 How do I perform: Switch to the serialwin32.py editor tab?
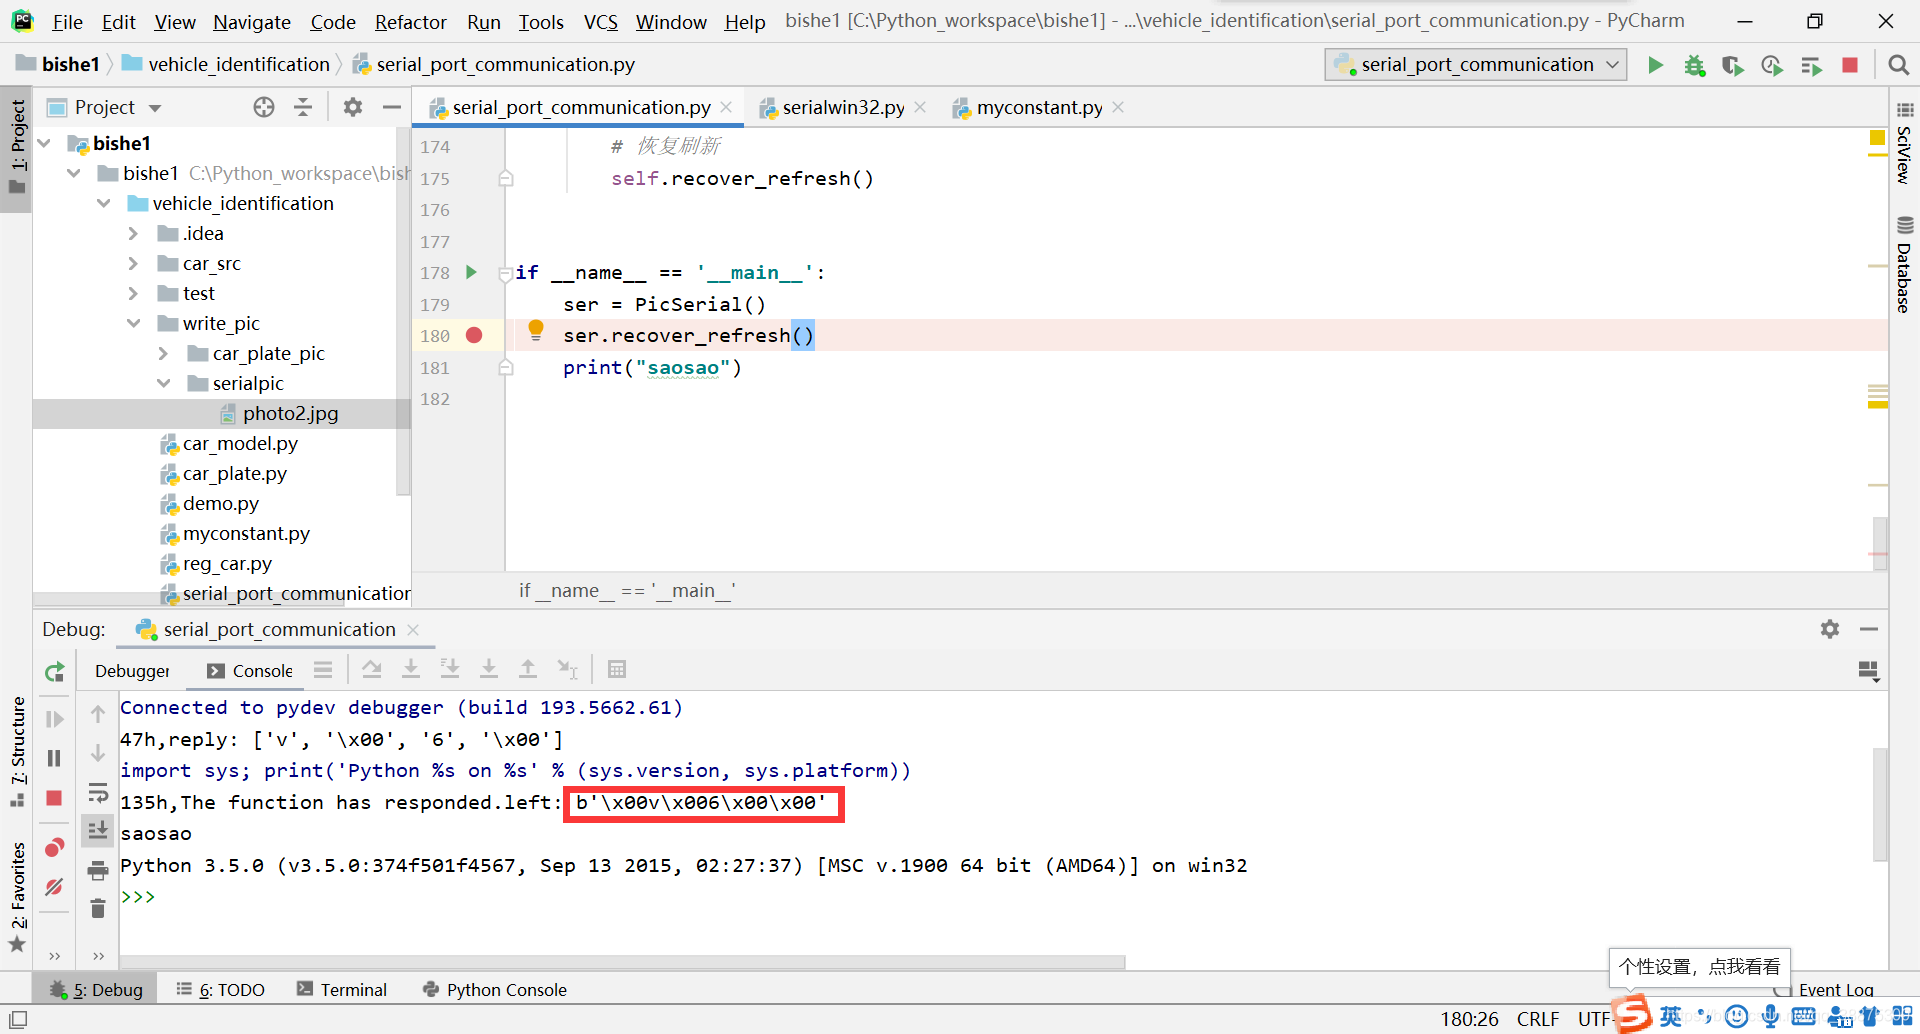[843, 108]
